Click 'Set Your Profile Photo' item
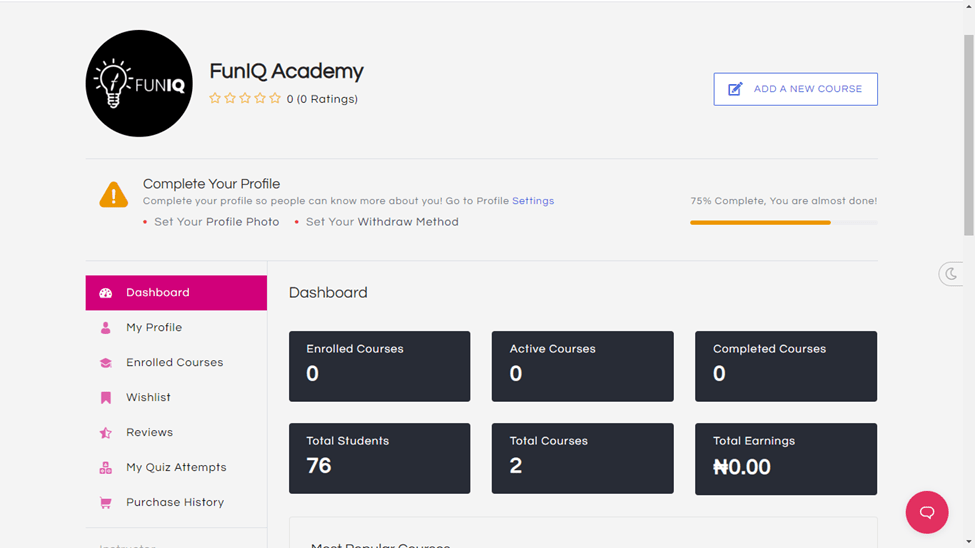The height and width of the screenshot is (548, 975). [x=216, y=222]
